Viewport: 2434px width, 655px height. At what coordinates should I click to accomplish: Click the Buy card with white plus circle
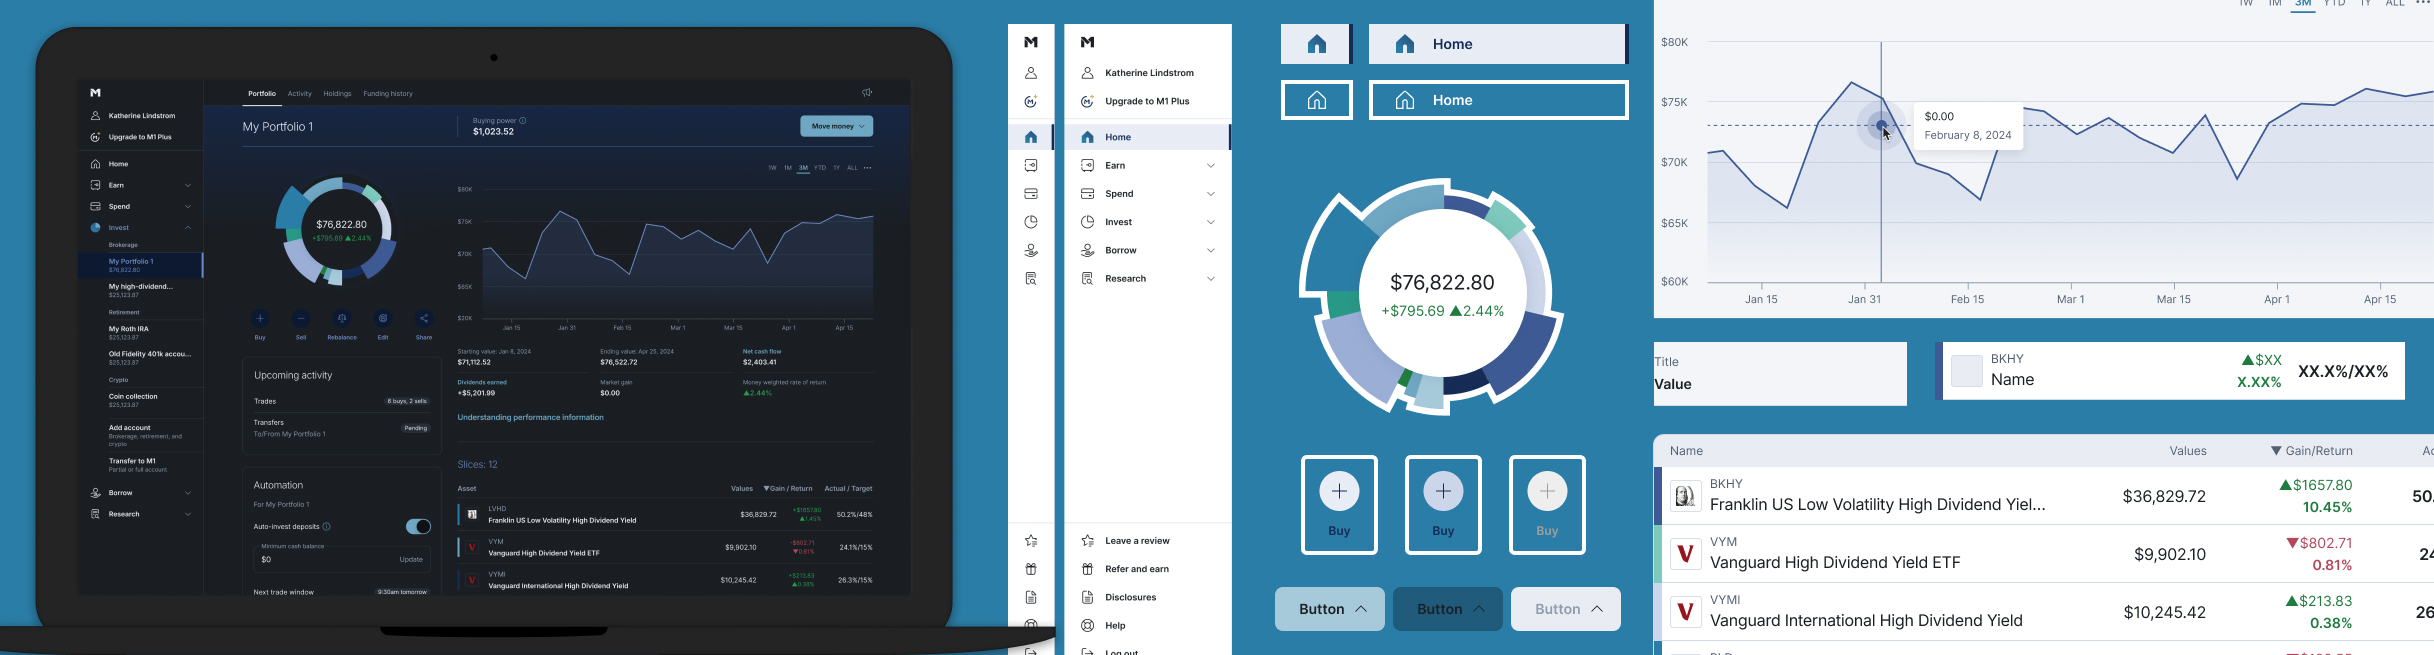click(x=1339, y=505)
